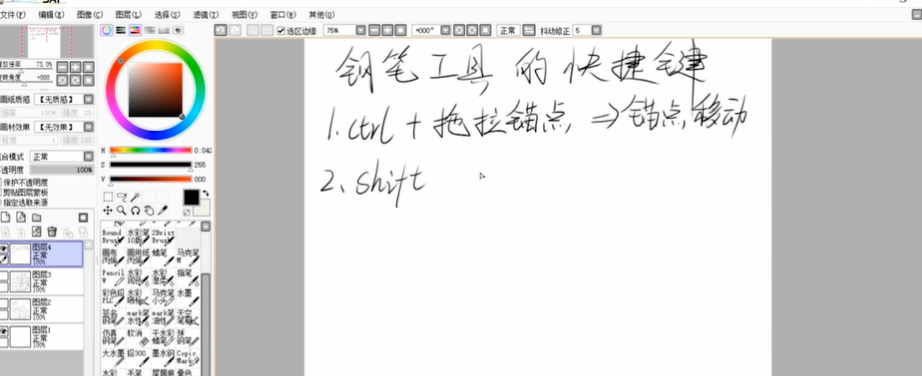922x376 pixels.
Task: Click the swatches panel icon
Action: (163, 31)
